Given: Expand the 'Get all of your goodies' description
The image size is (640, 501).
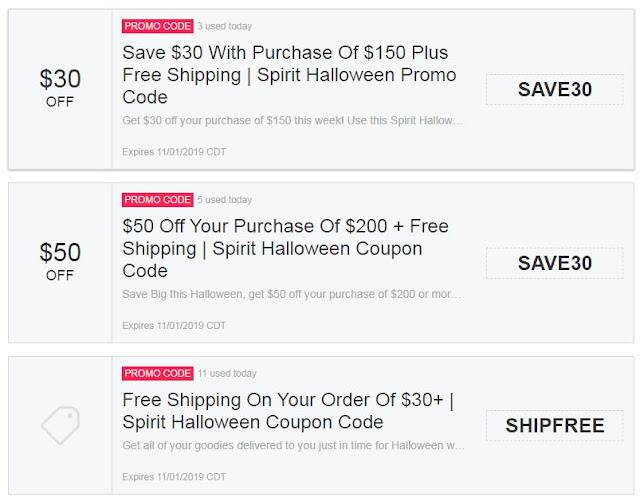Looking at the screenshot, I should pyautogui.click(x=293, y=445).
